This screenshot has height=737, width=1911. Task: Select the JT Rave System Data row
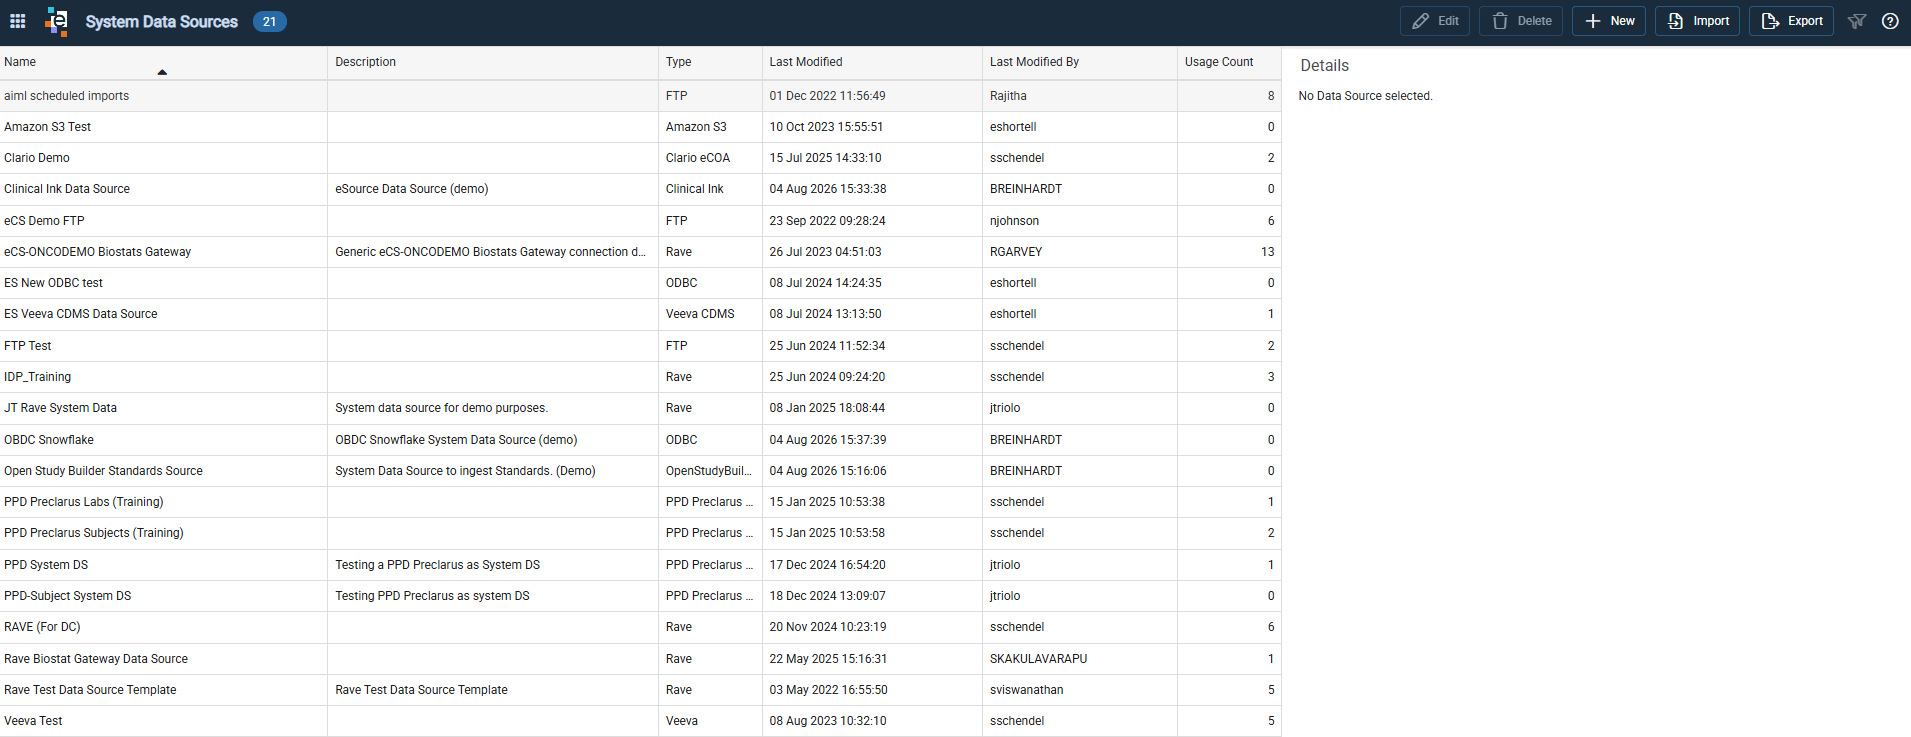click(640, 408)
